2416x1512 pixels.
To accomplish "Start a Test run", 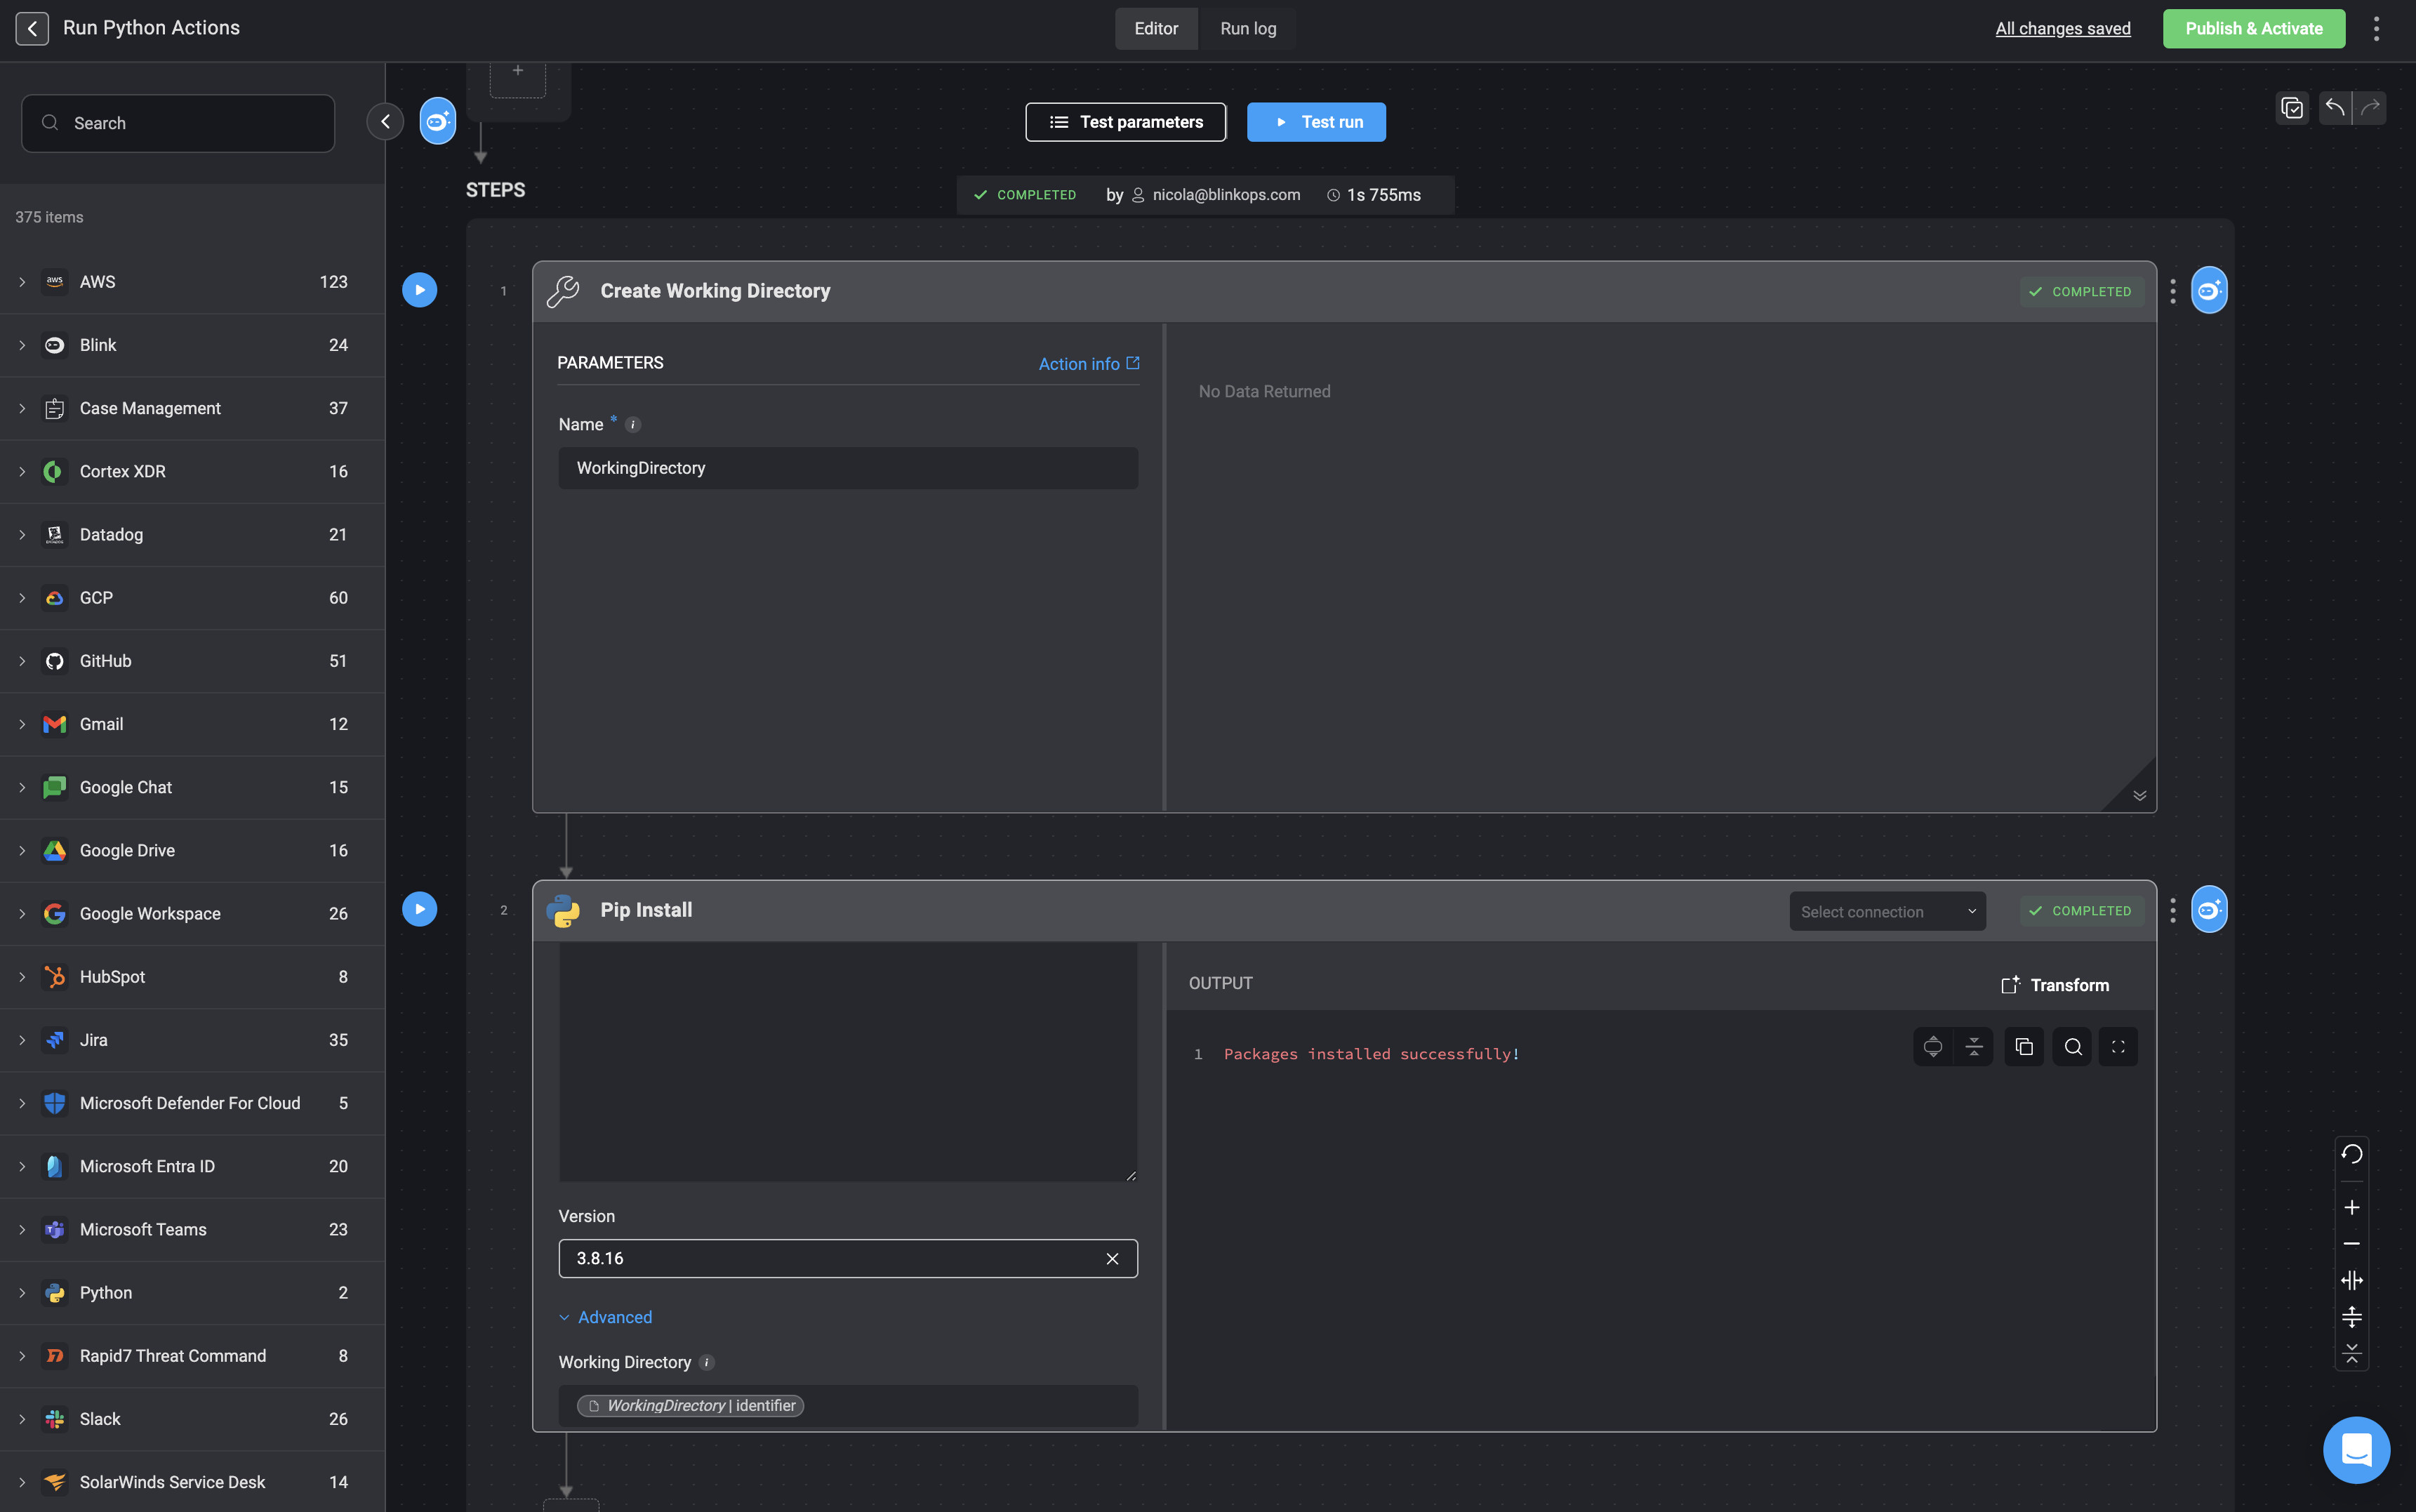I will point(1316,122).
